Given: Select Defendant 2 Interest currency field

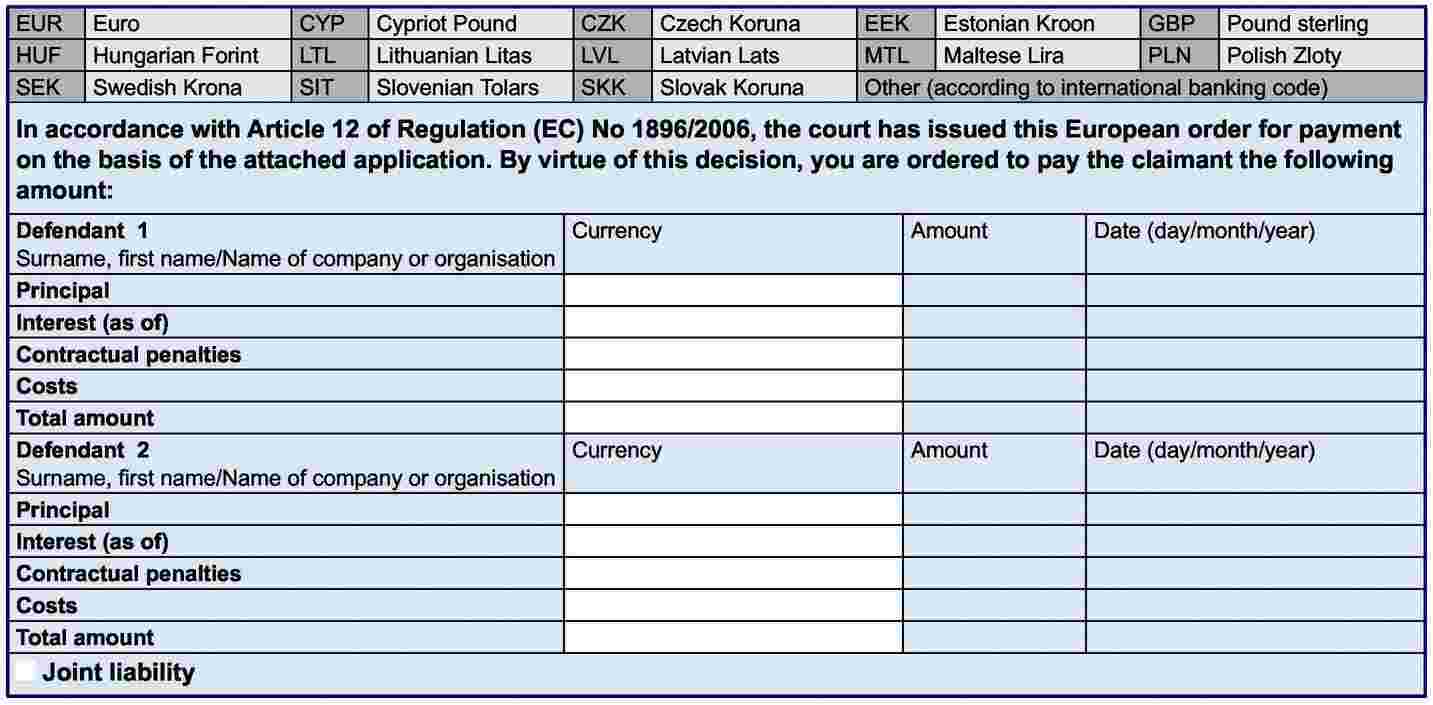Looking at the screenshot, I should tap(733, 542).
